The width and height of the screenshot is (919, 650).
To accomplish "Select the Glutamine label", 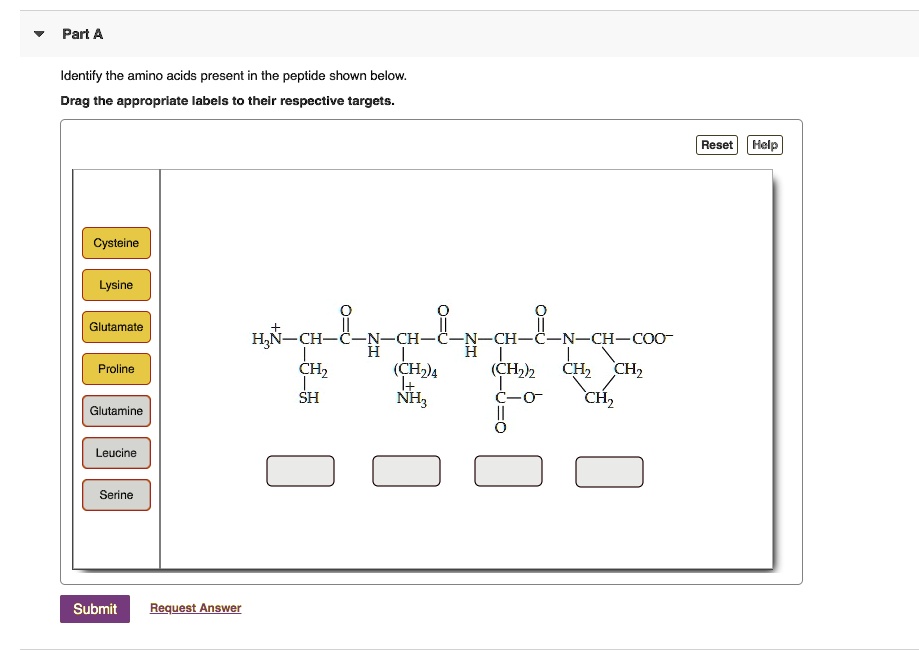I will click(x=116, y=411).
